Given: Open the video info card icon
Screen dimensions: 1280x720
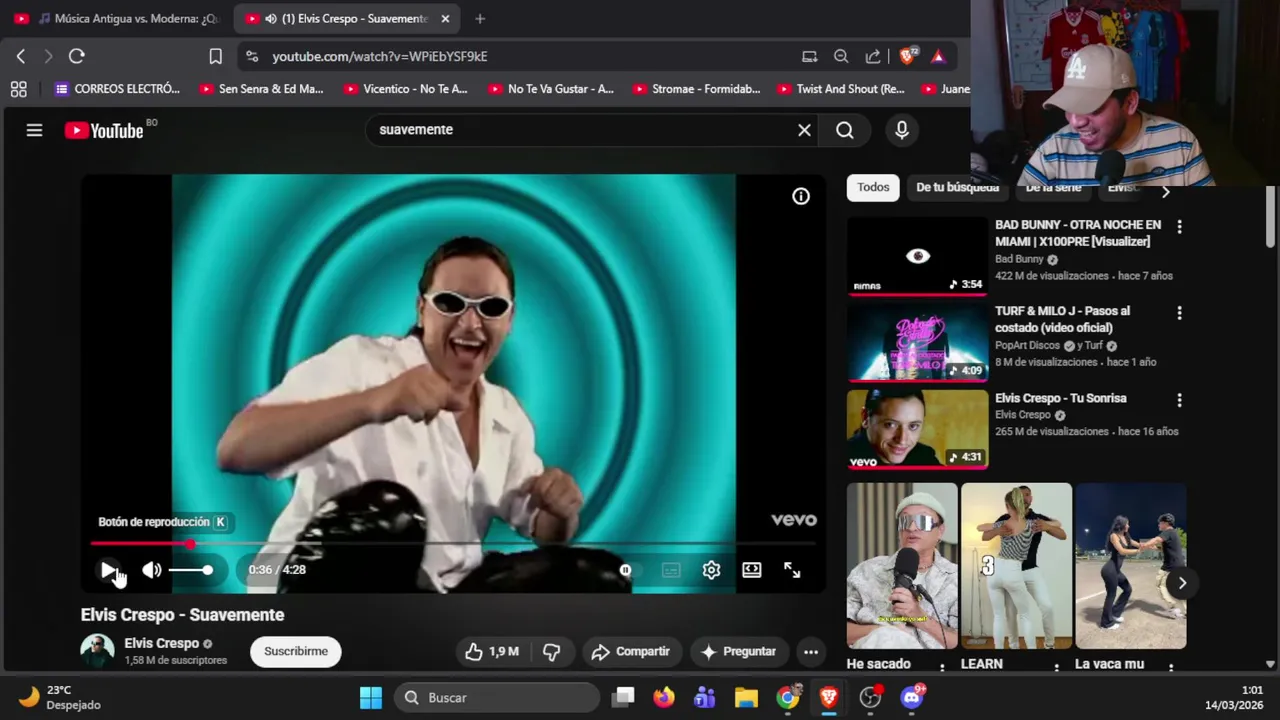Looking at the screenshot, I should [801, 197].
